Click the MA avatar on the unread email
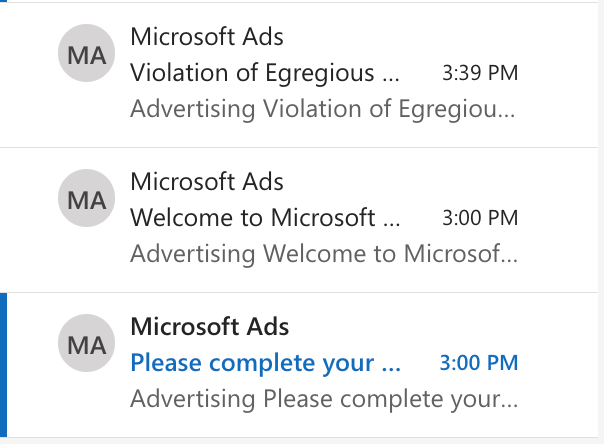 tap(86, 344)
